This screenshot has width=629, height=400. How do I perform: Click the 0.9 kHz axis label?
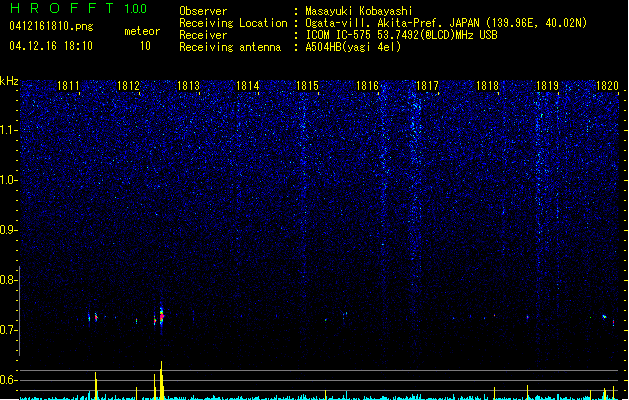tap(8, 230)
